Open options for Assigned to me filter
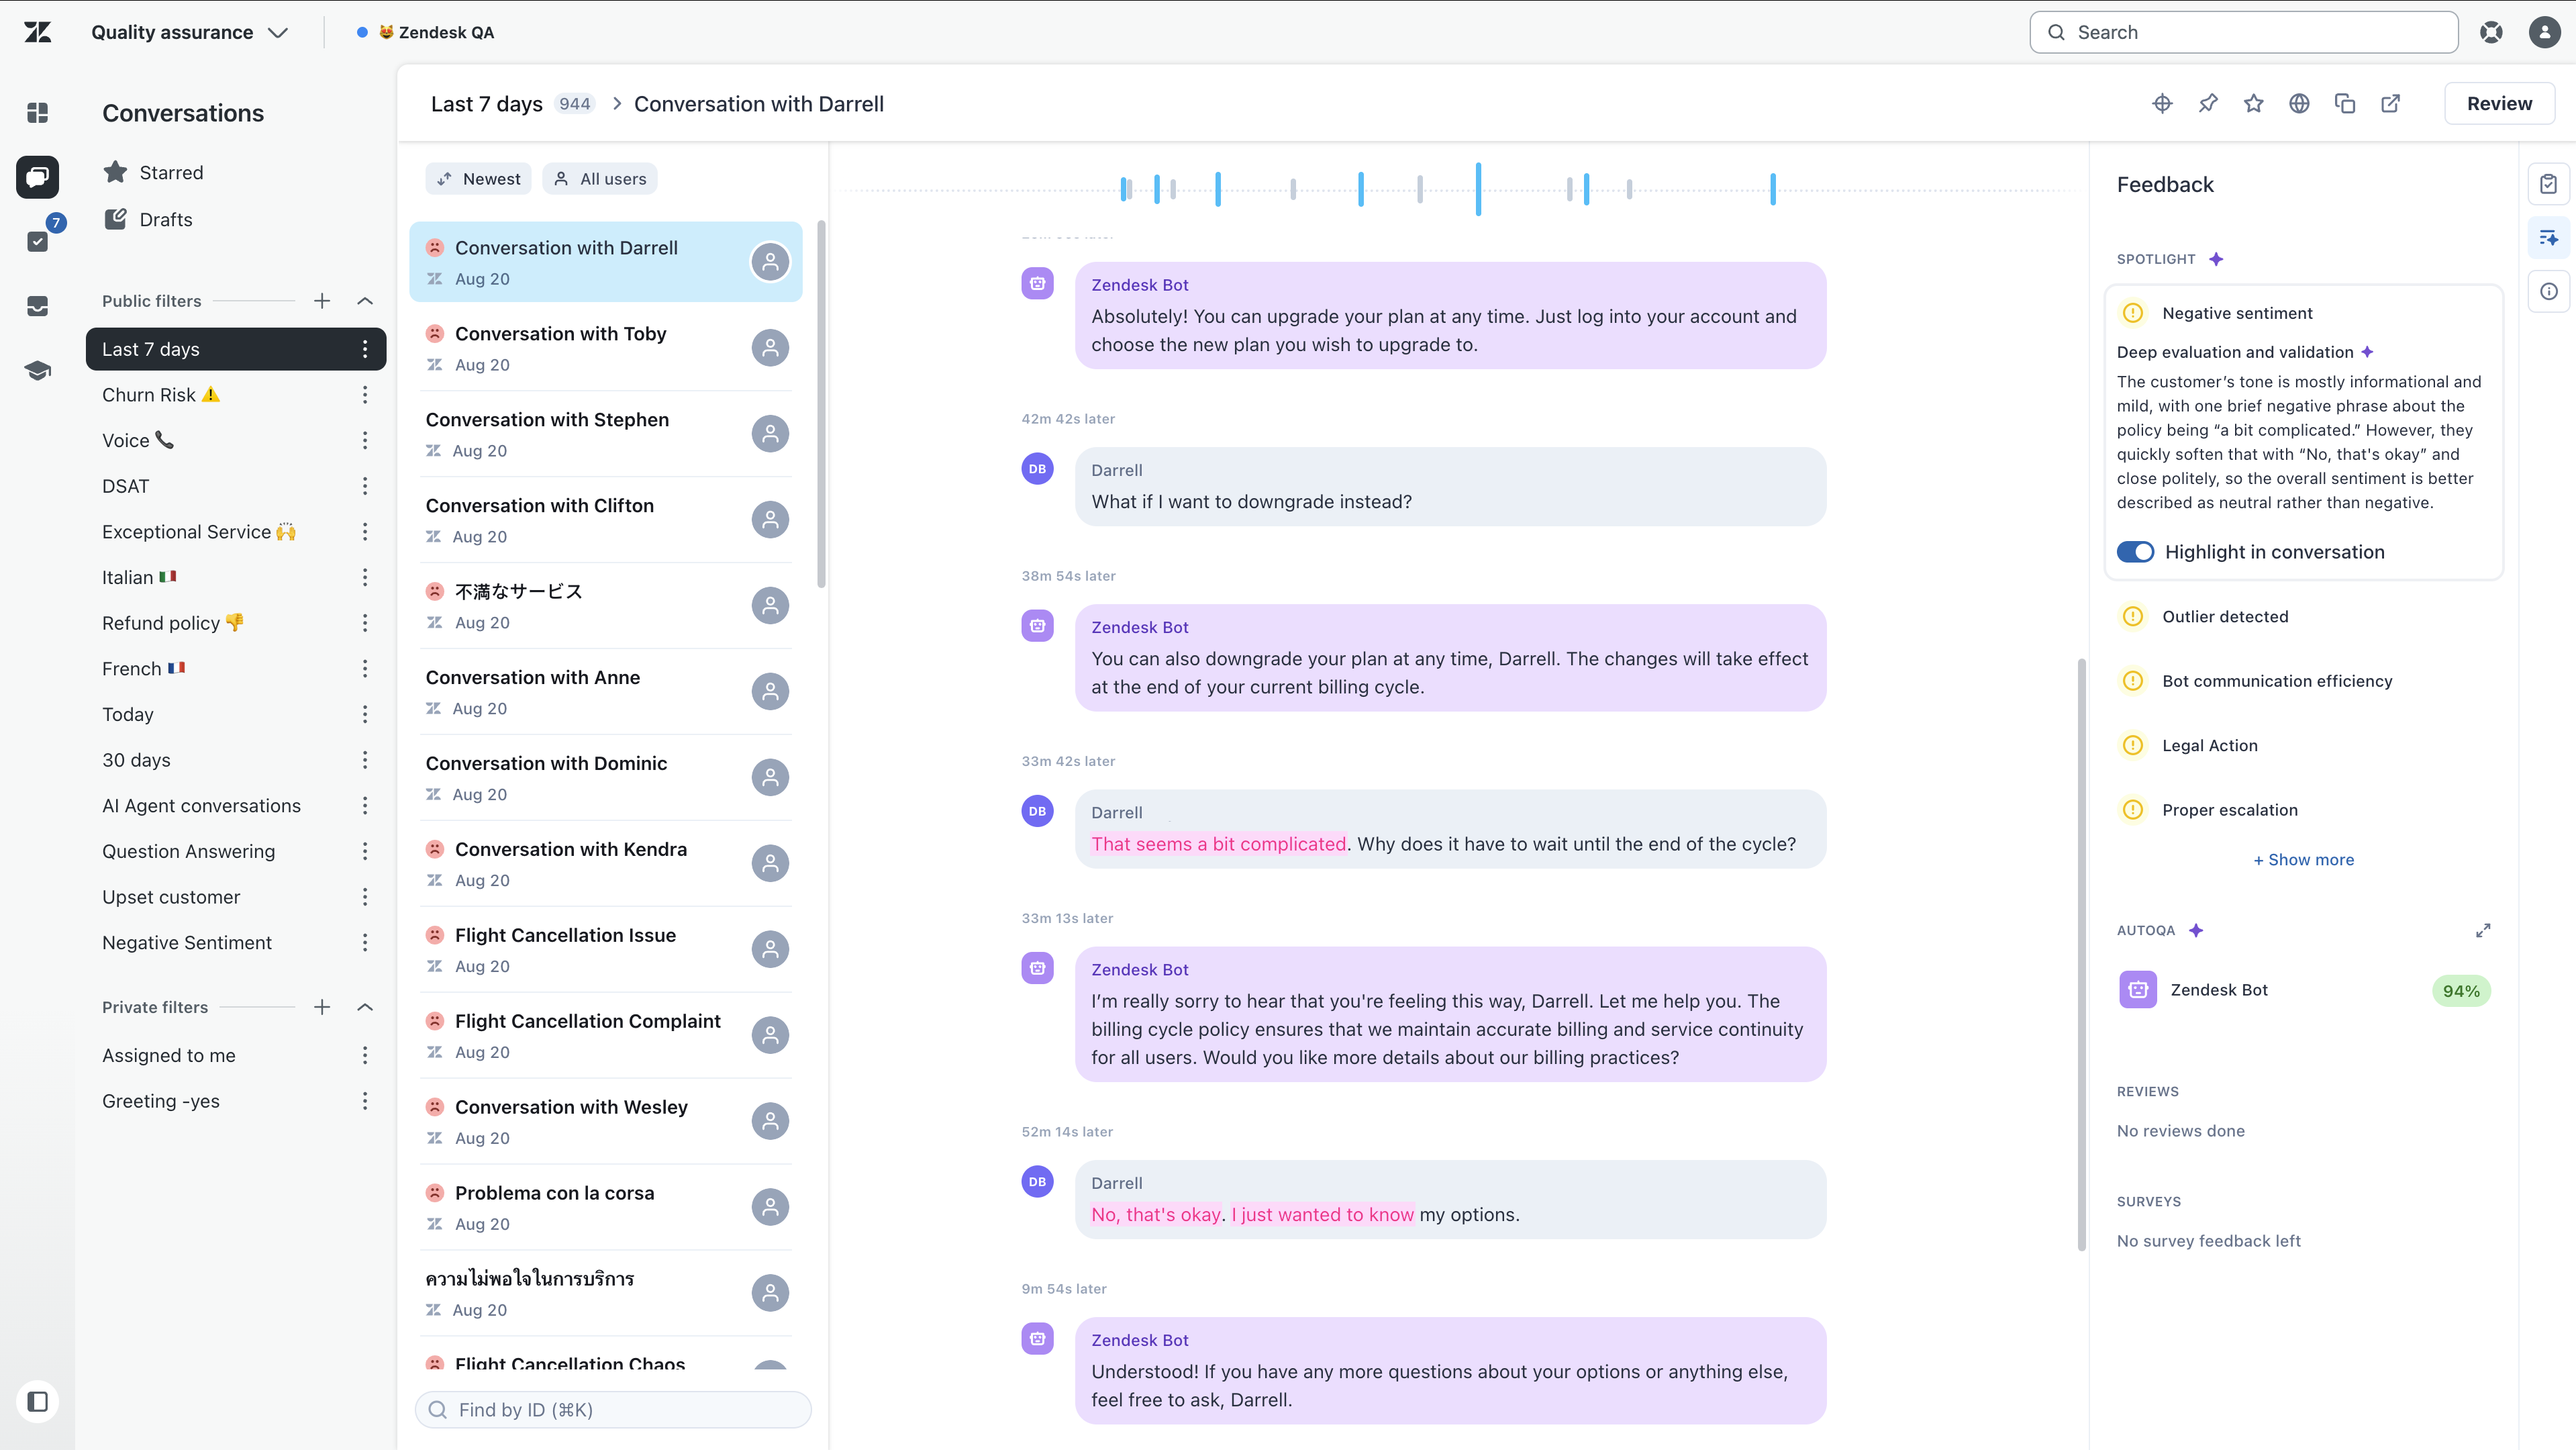This screenshot has height=1450, width=2576. pyautogui.click(x=365, y=1055)
